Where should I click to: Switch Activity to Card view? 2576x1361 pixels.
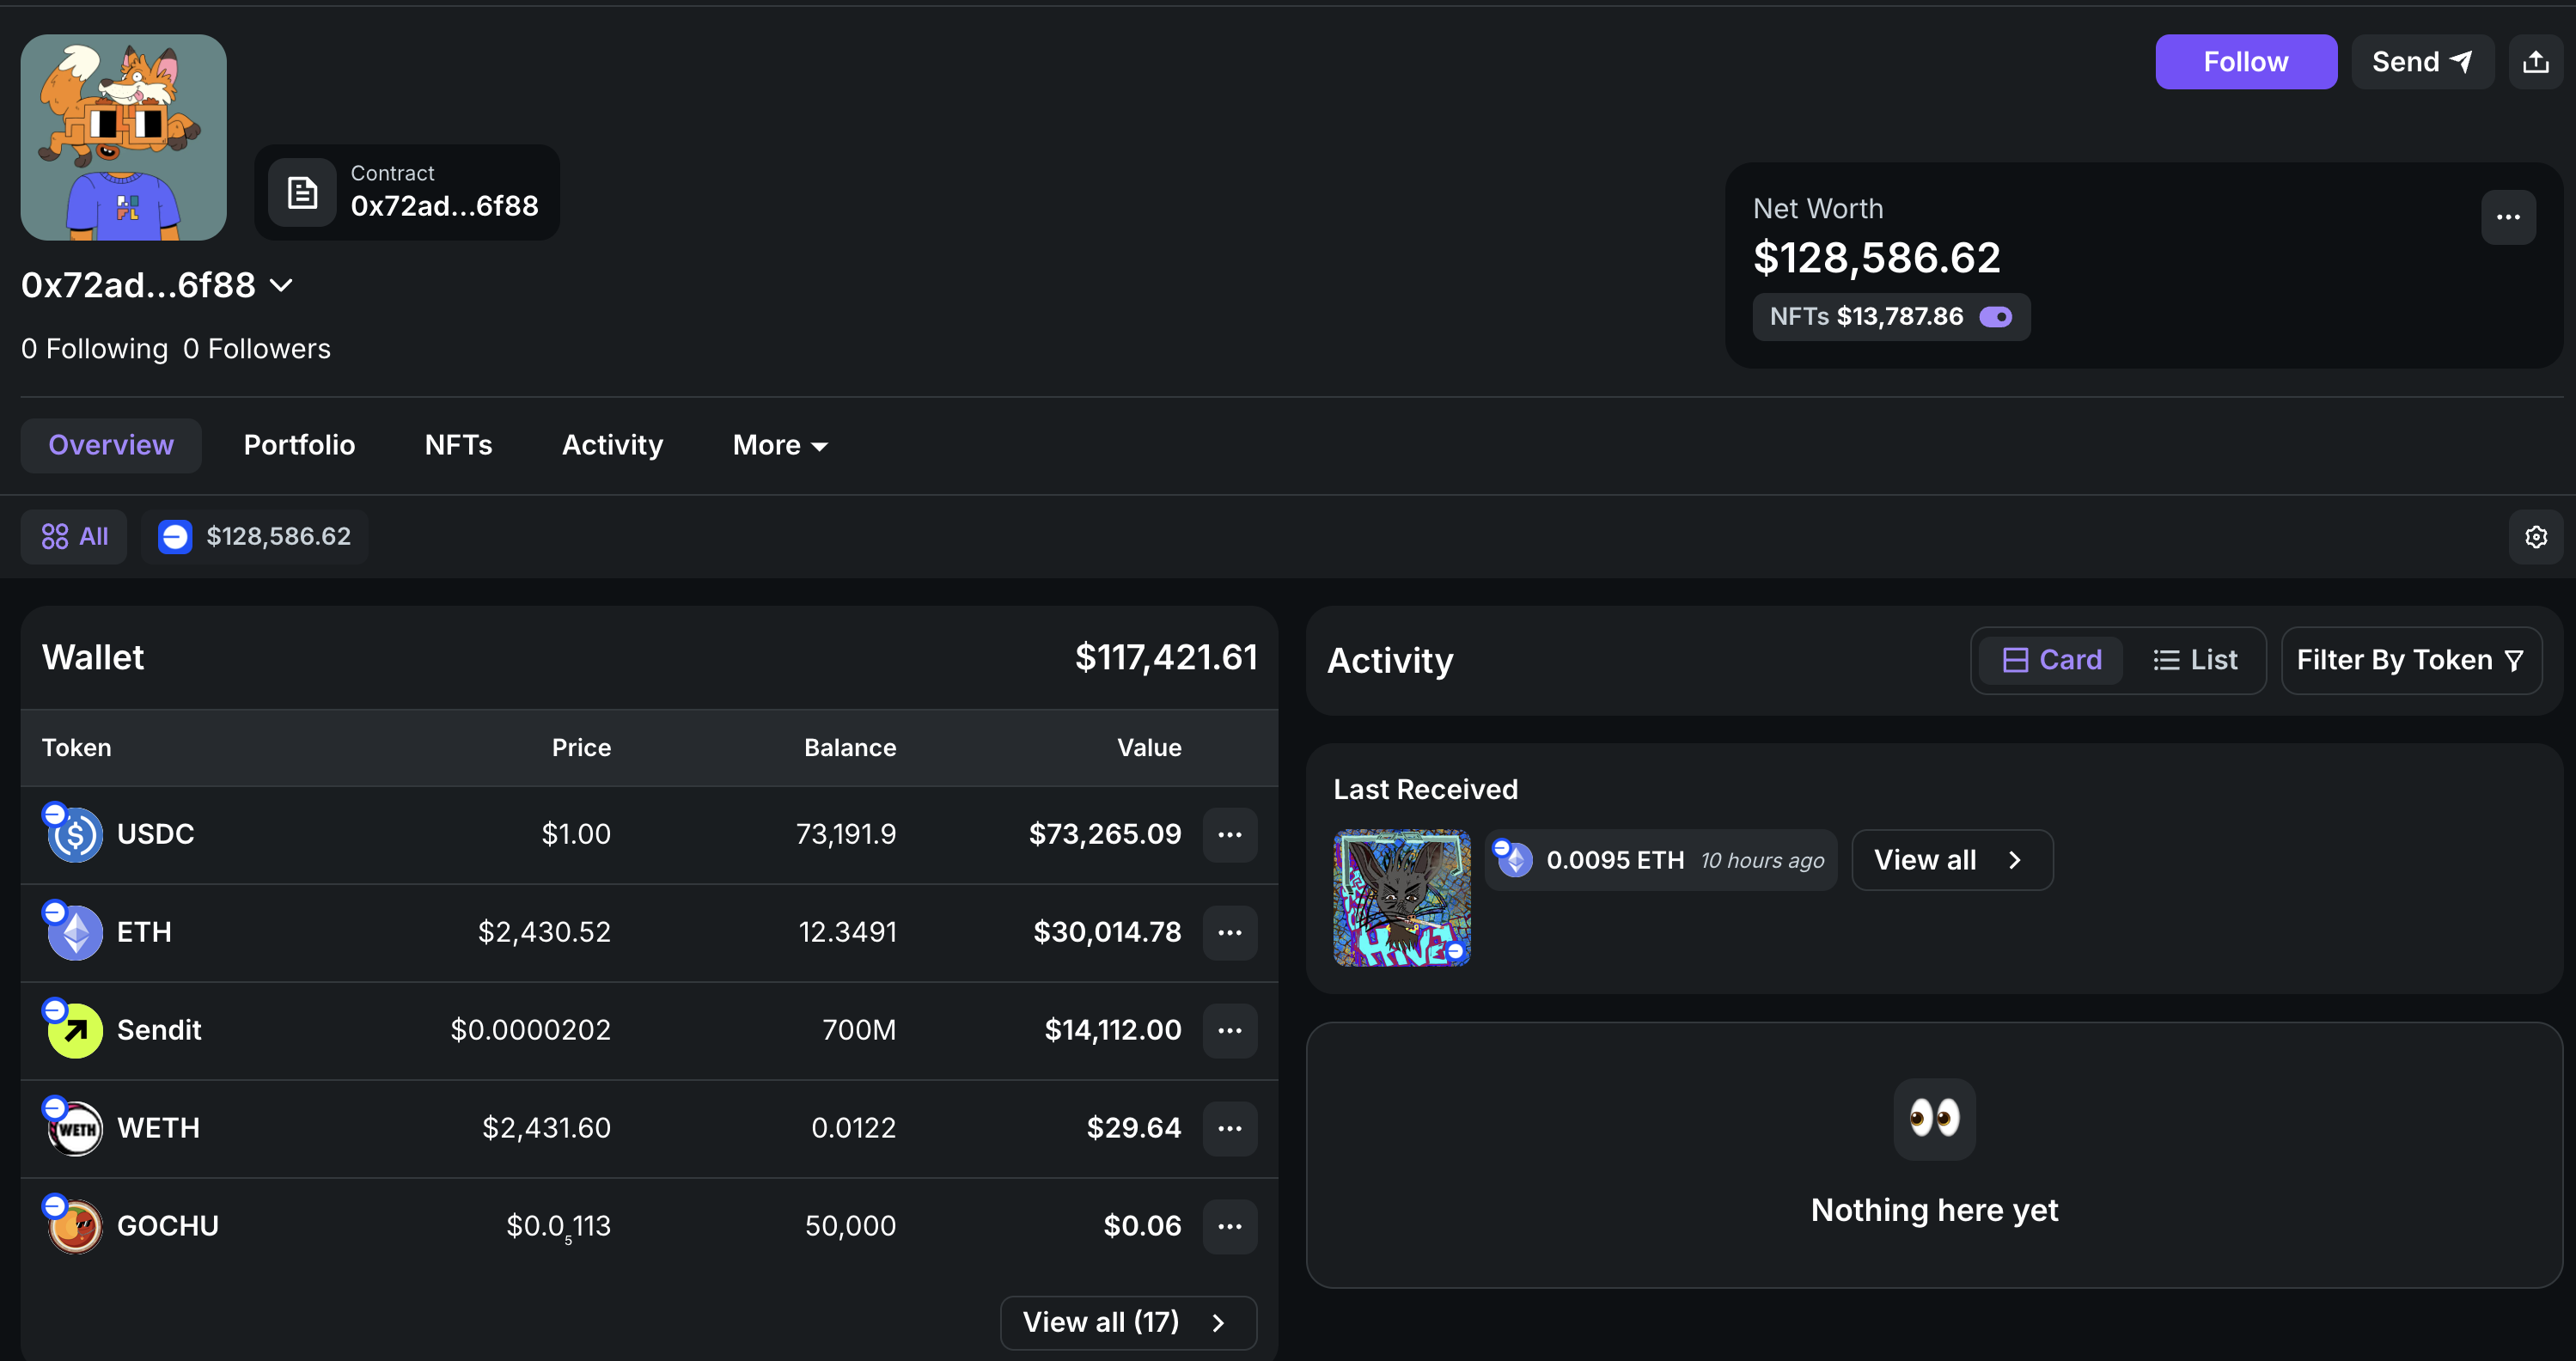(2051, 660)
